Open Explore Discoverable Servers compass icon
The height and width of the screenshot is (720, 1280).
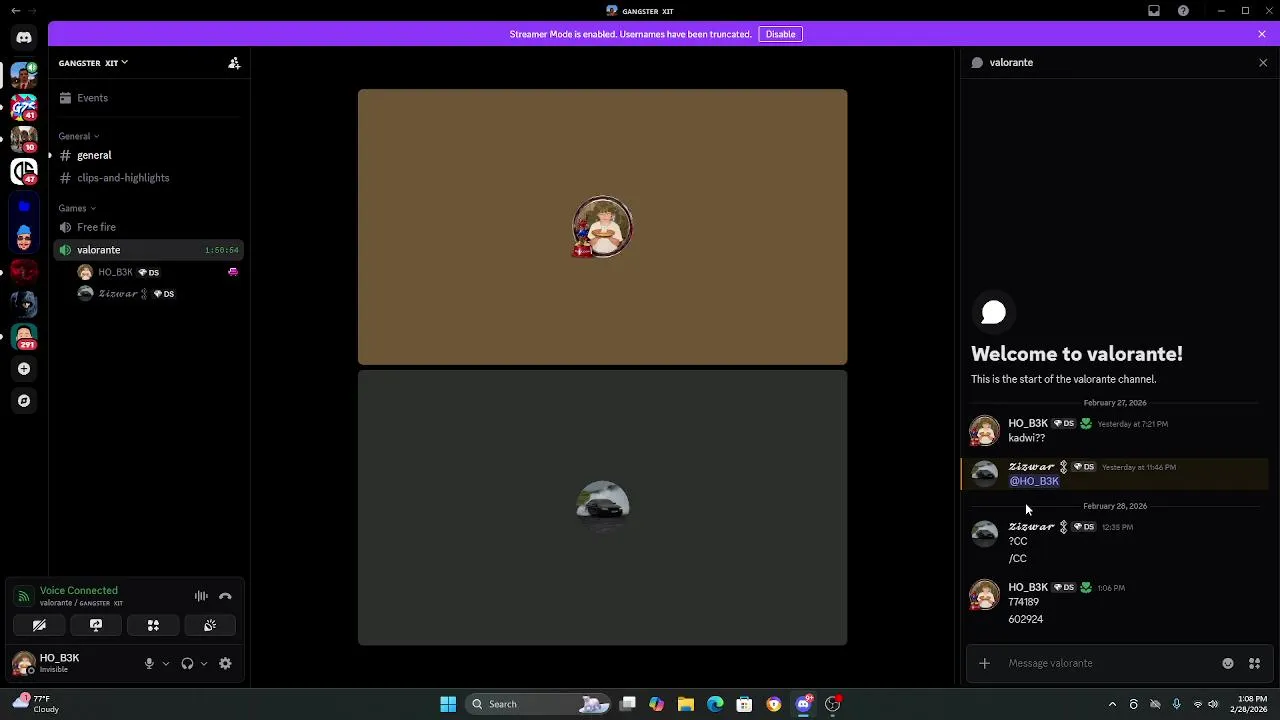(24, 401)
